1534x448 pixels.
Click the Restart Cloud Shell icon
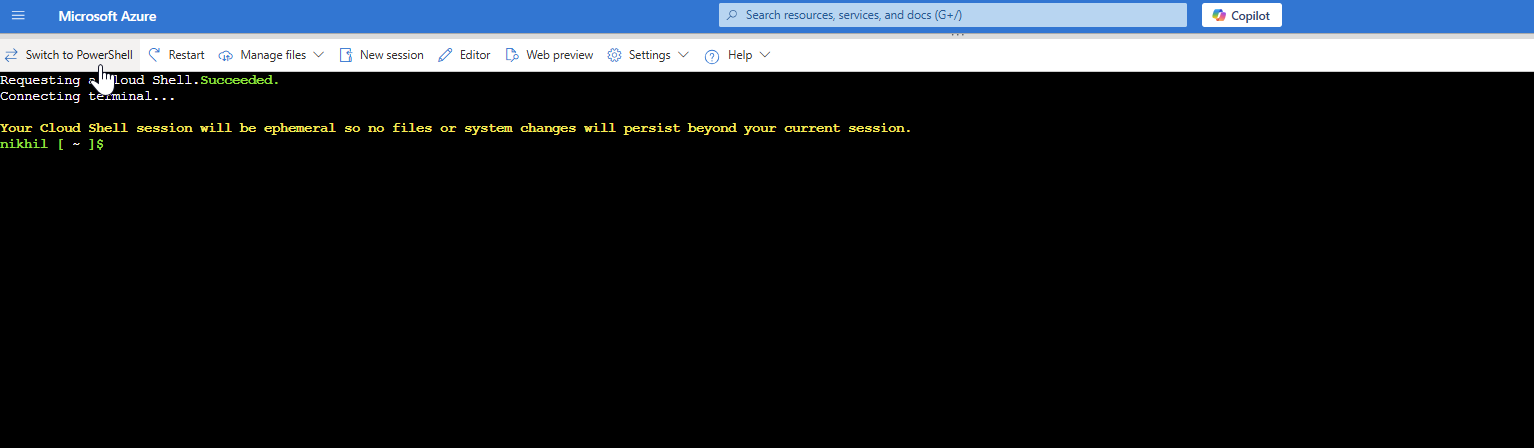[x=155, y=55]
